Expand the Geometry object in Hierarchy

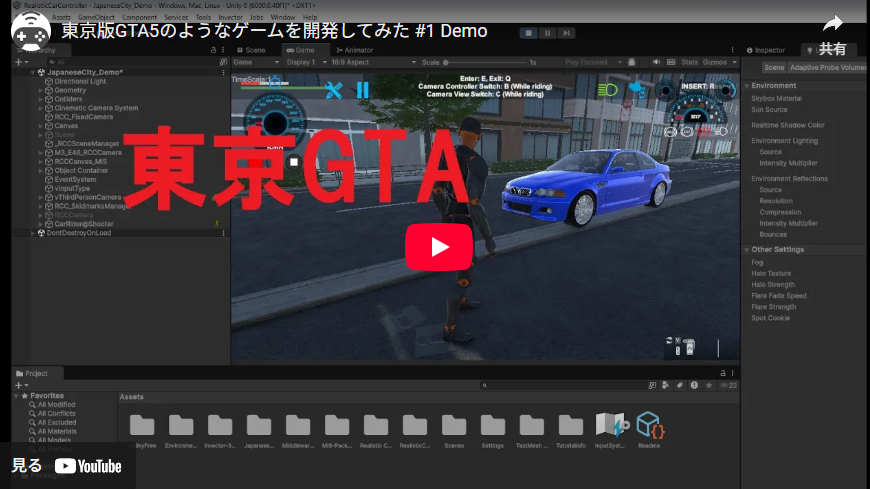click(x=41, y=90)
